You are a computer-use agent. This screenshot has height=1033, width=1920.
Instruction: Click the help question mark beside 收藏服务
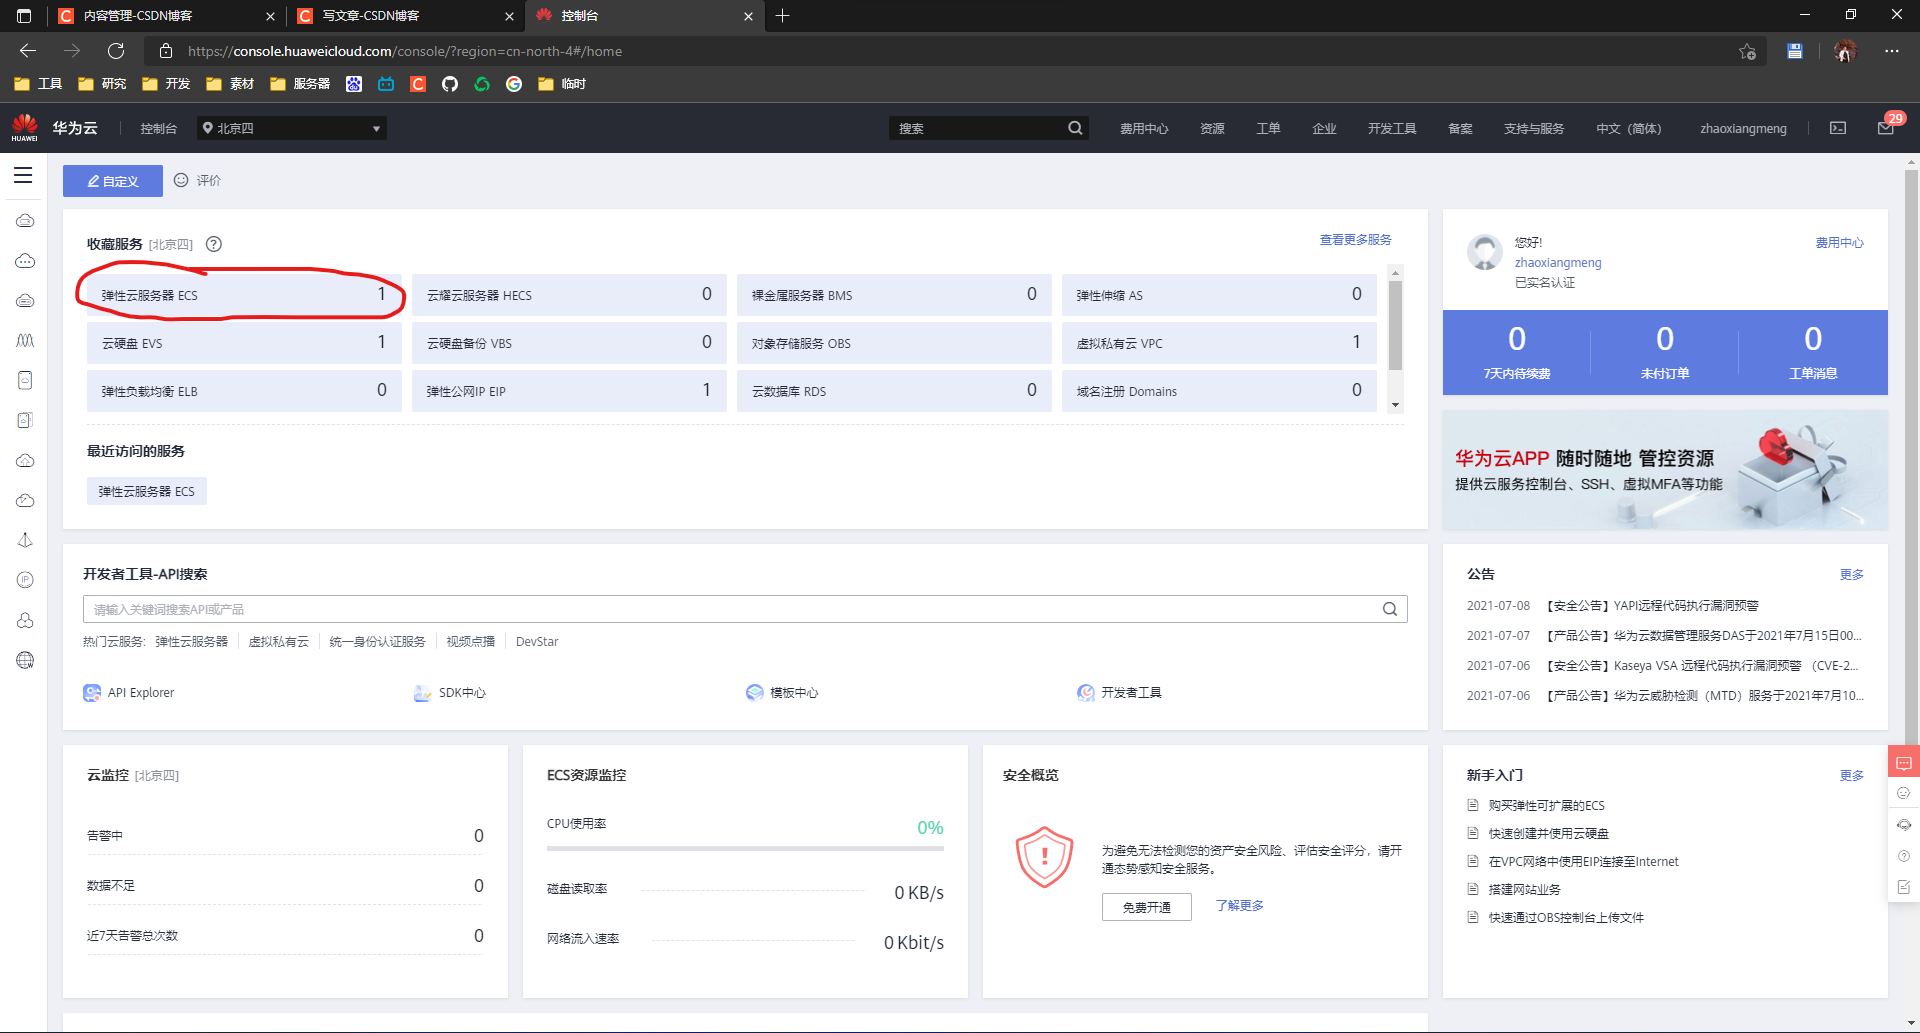pos(213,244)
